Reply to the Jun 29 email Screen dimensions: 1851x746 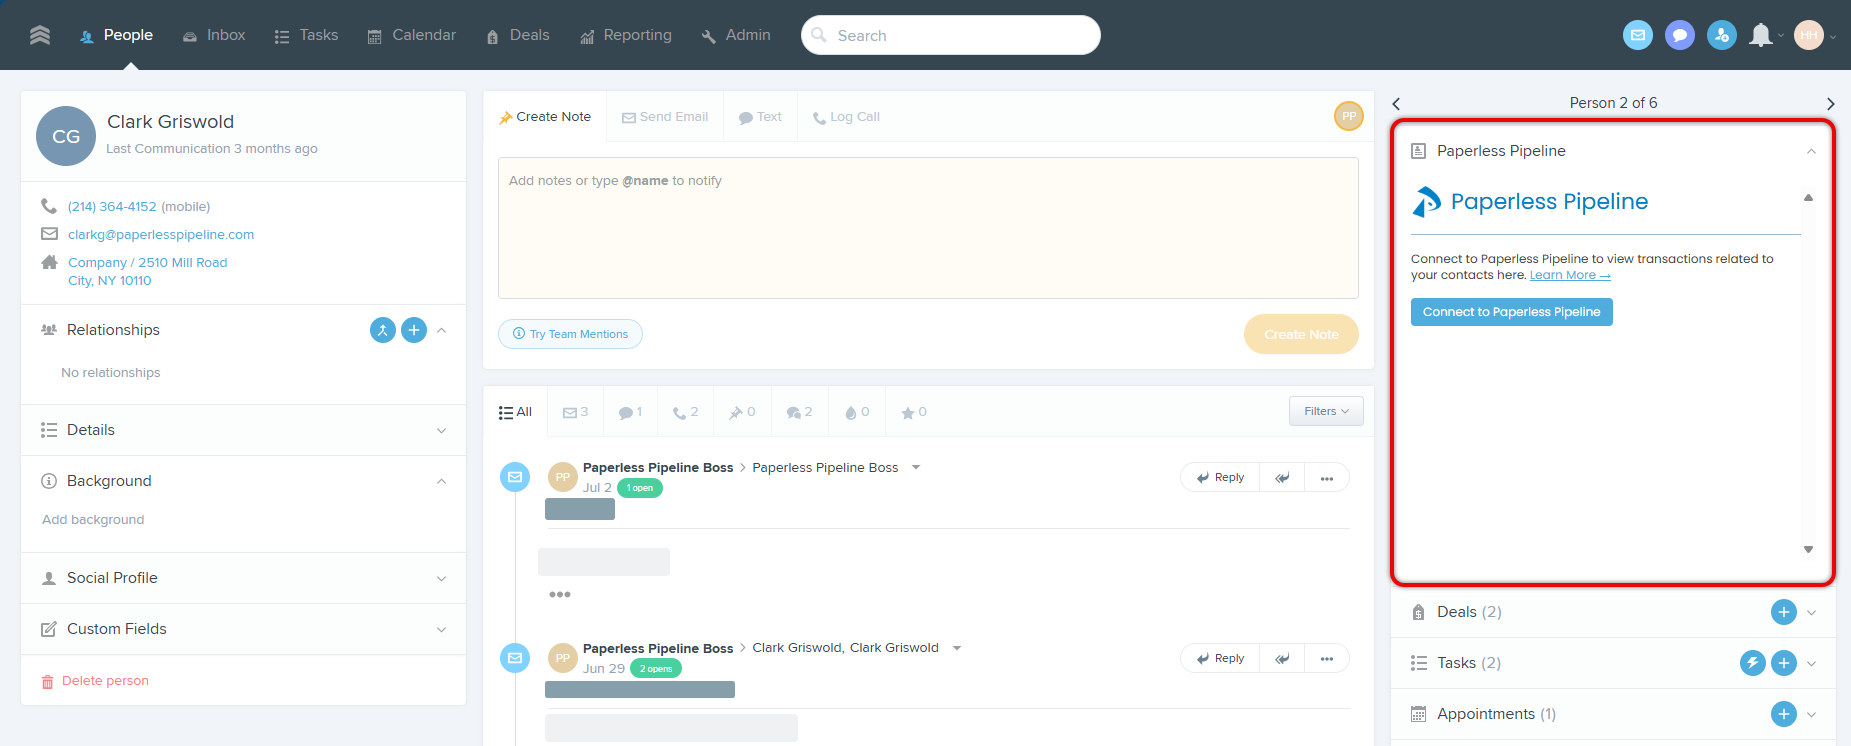pos(1220,658)
